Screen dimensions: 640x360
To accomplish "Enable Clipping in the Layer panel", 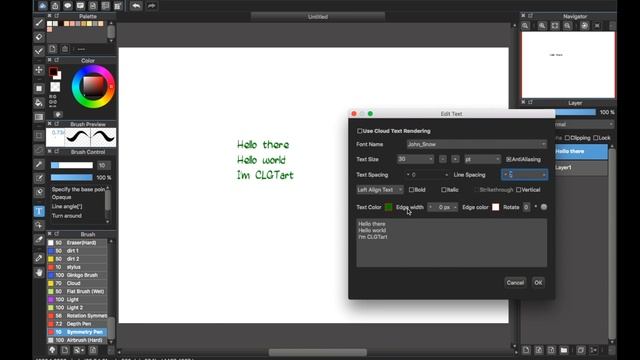I will coord(567,138).
